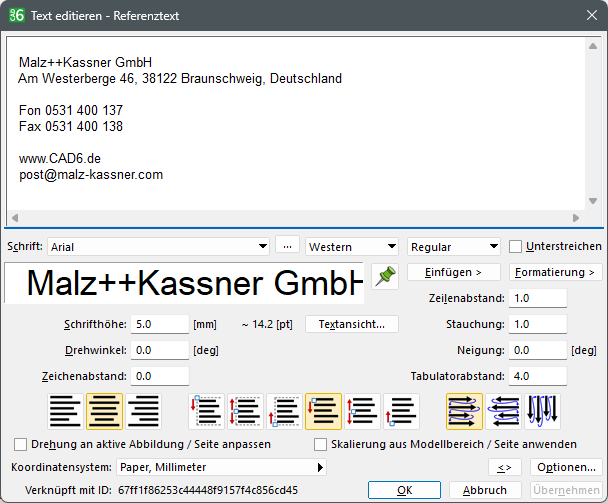The width and height of the screenshot is (608, 503).
Task: Select centered text alignment icon
Action: [x=104, y=411]
